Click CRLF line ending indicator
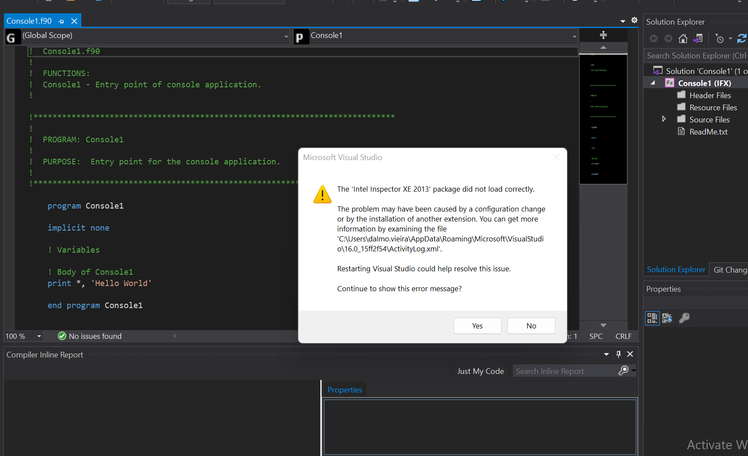 (x=623, y=336)
